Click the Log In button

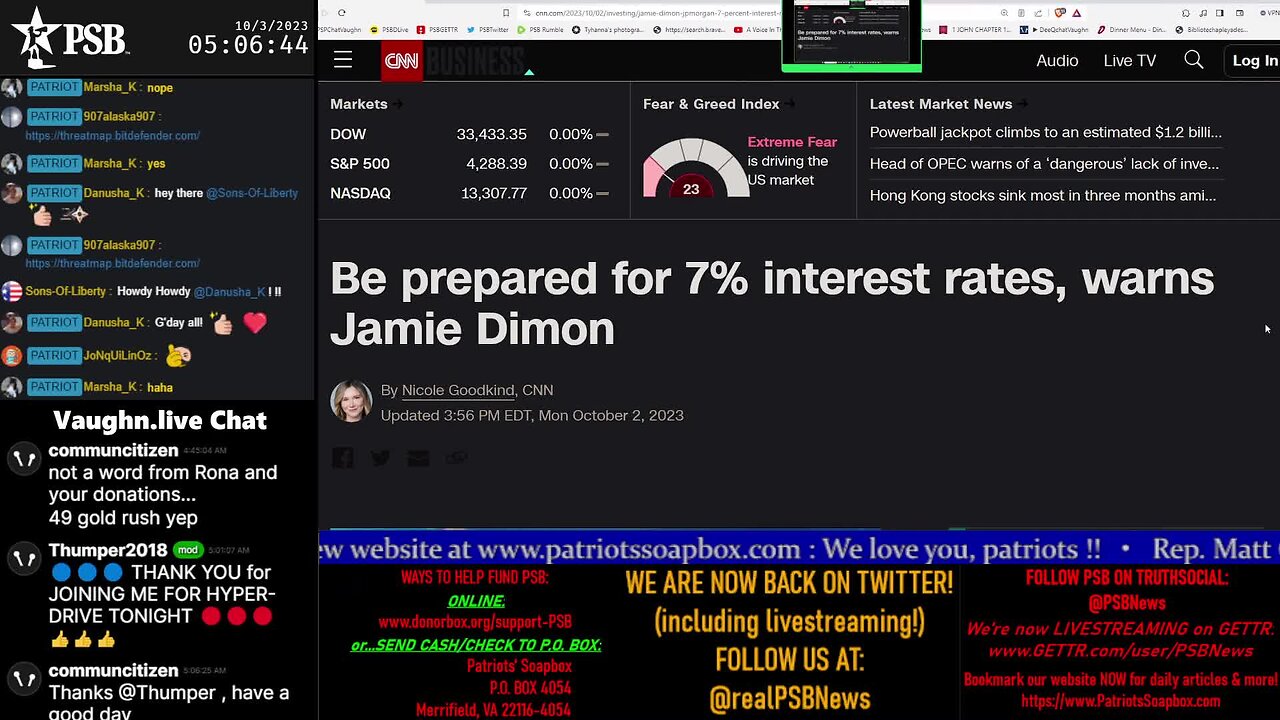click(x=1254, y=61)
